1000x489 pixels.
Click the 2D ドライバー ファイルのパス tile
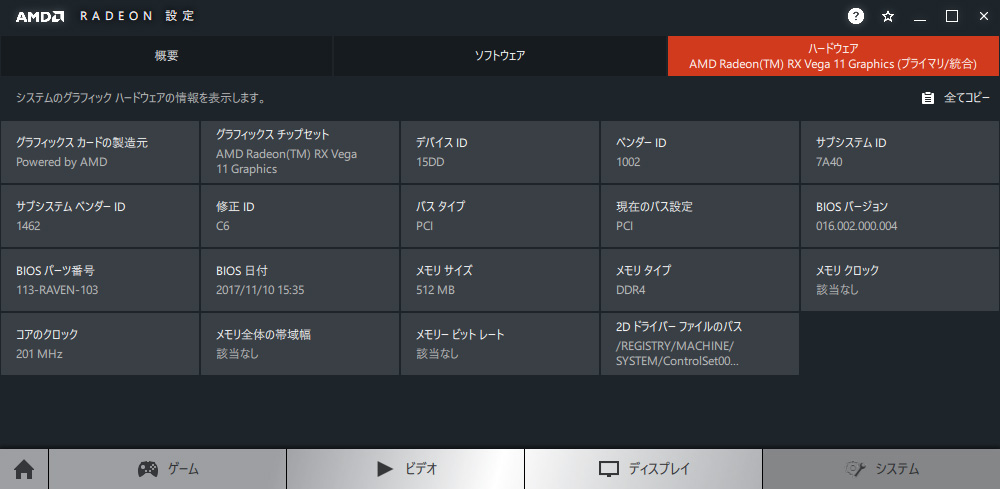point(700,344)
